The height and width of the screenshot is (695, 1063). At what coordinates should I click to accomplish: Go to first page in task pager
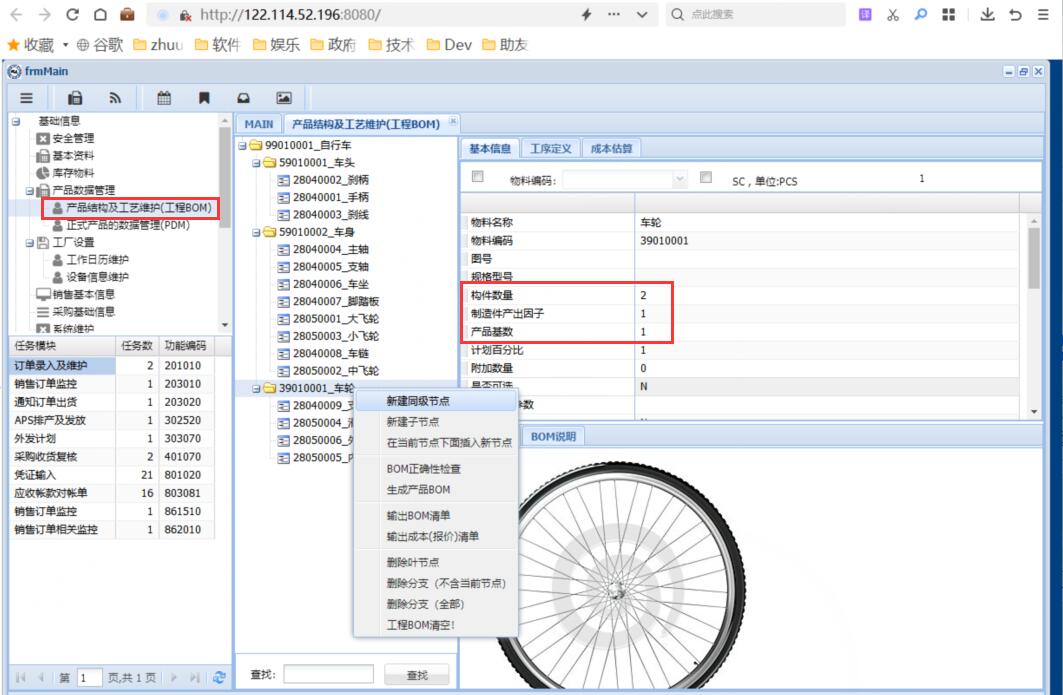(x=20, y=677)
